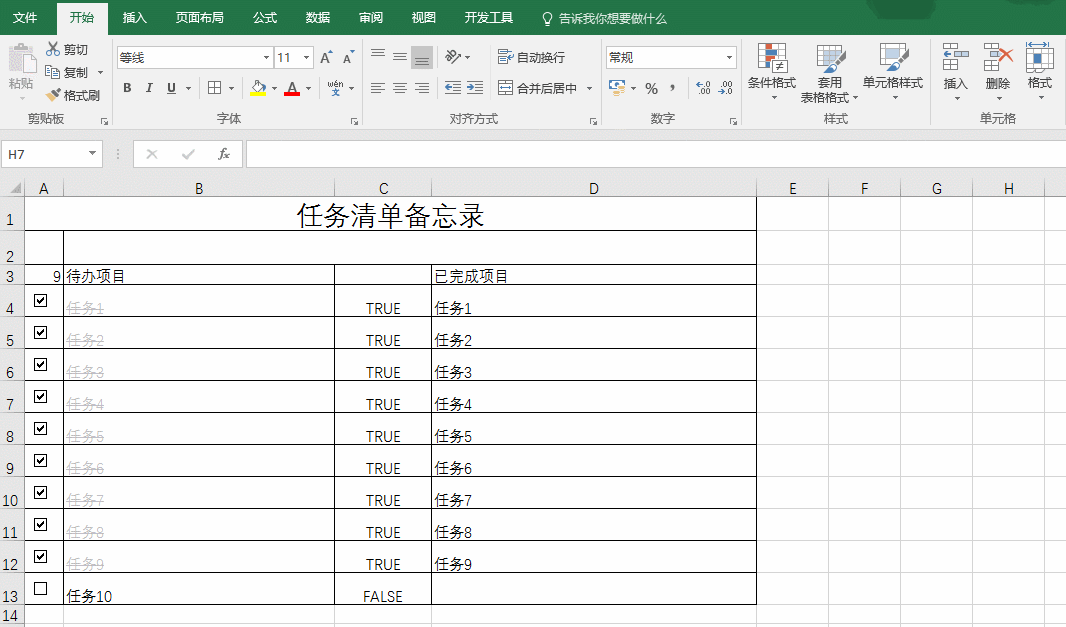Uncheck the checkbox for 任务8
The width and height of the screenshot is (1066, 627).
(x=41, y=524)
